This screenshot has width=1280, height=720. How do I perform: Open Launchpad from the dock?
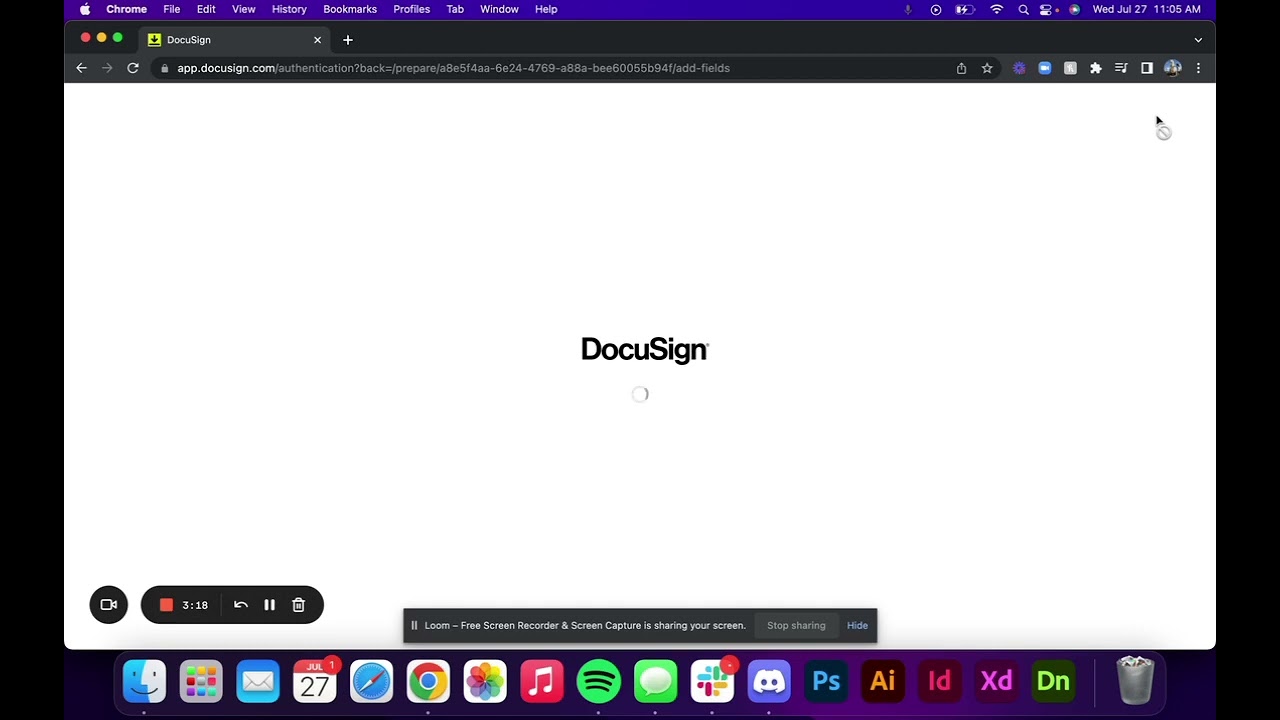coord(201,682)
